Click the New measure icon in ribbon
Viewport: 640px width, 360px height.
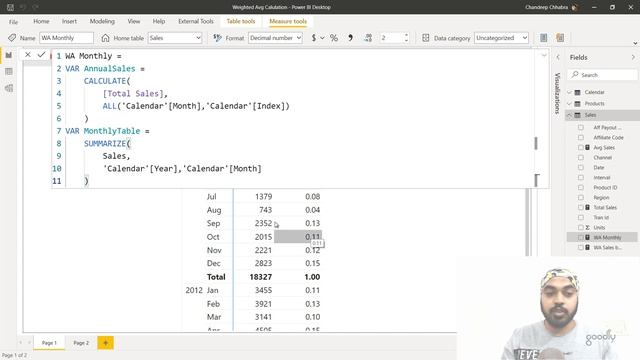click(x=544, y=38)
